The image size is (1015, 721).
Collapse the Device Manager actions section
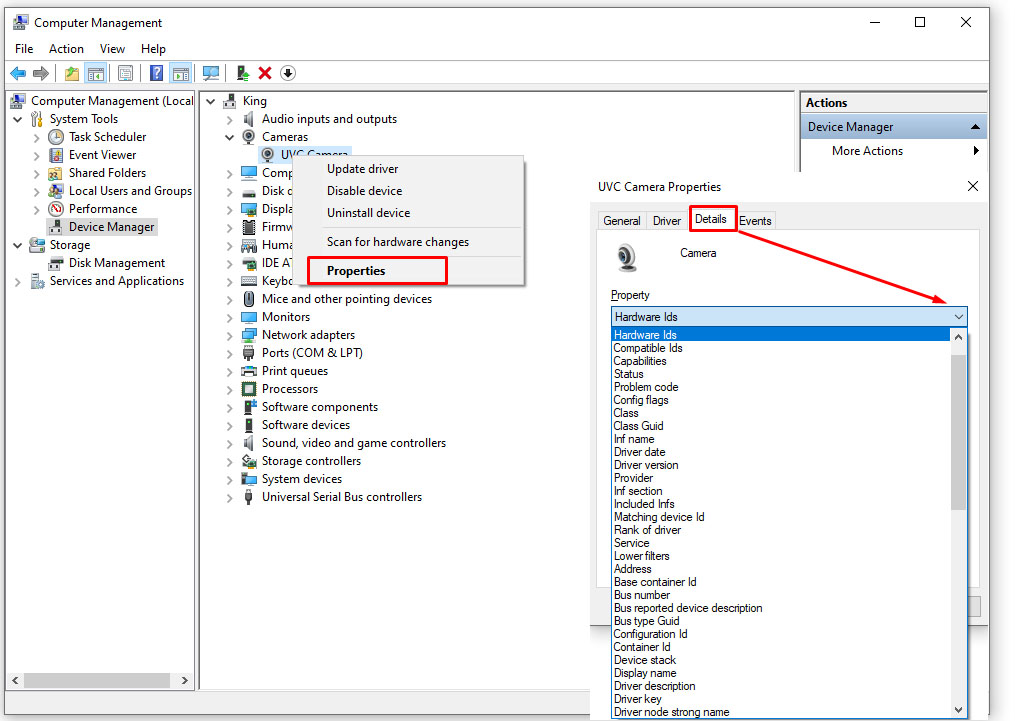point(975,127)
